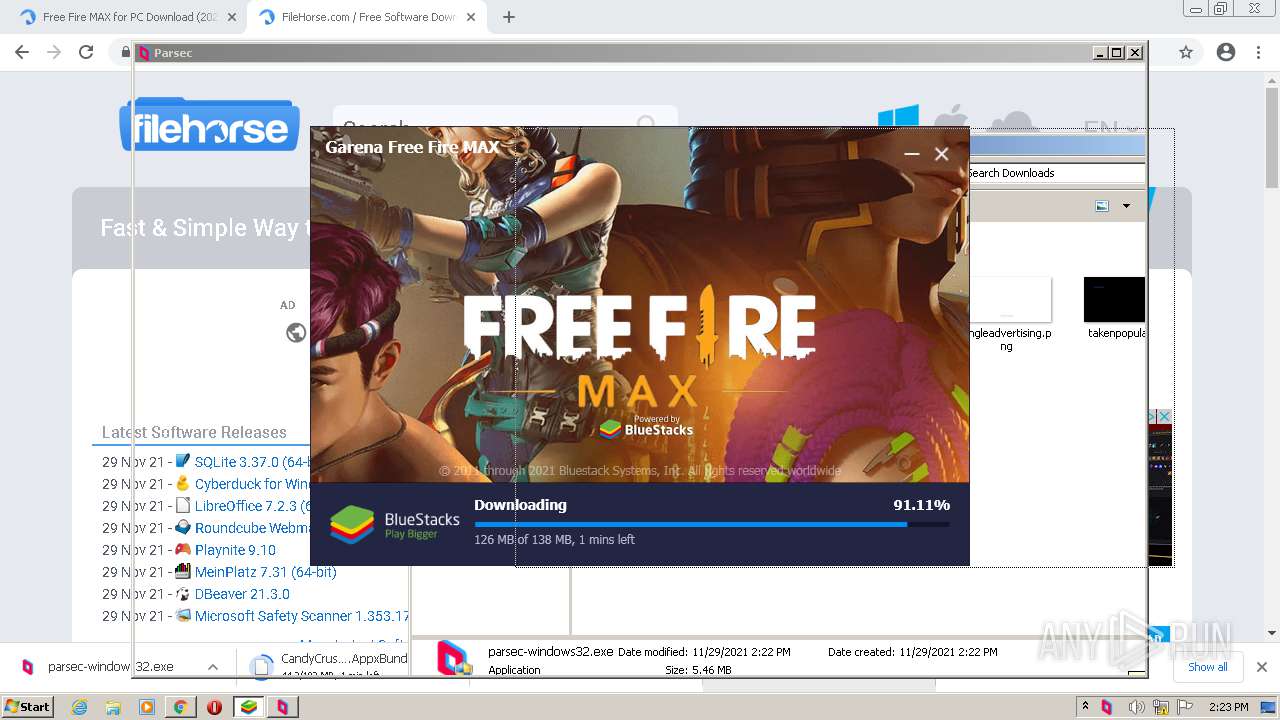Click the Action Center flag icon
The height and width of the screenshot is (720, 1280).
(x=1185, y=706)
